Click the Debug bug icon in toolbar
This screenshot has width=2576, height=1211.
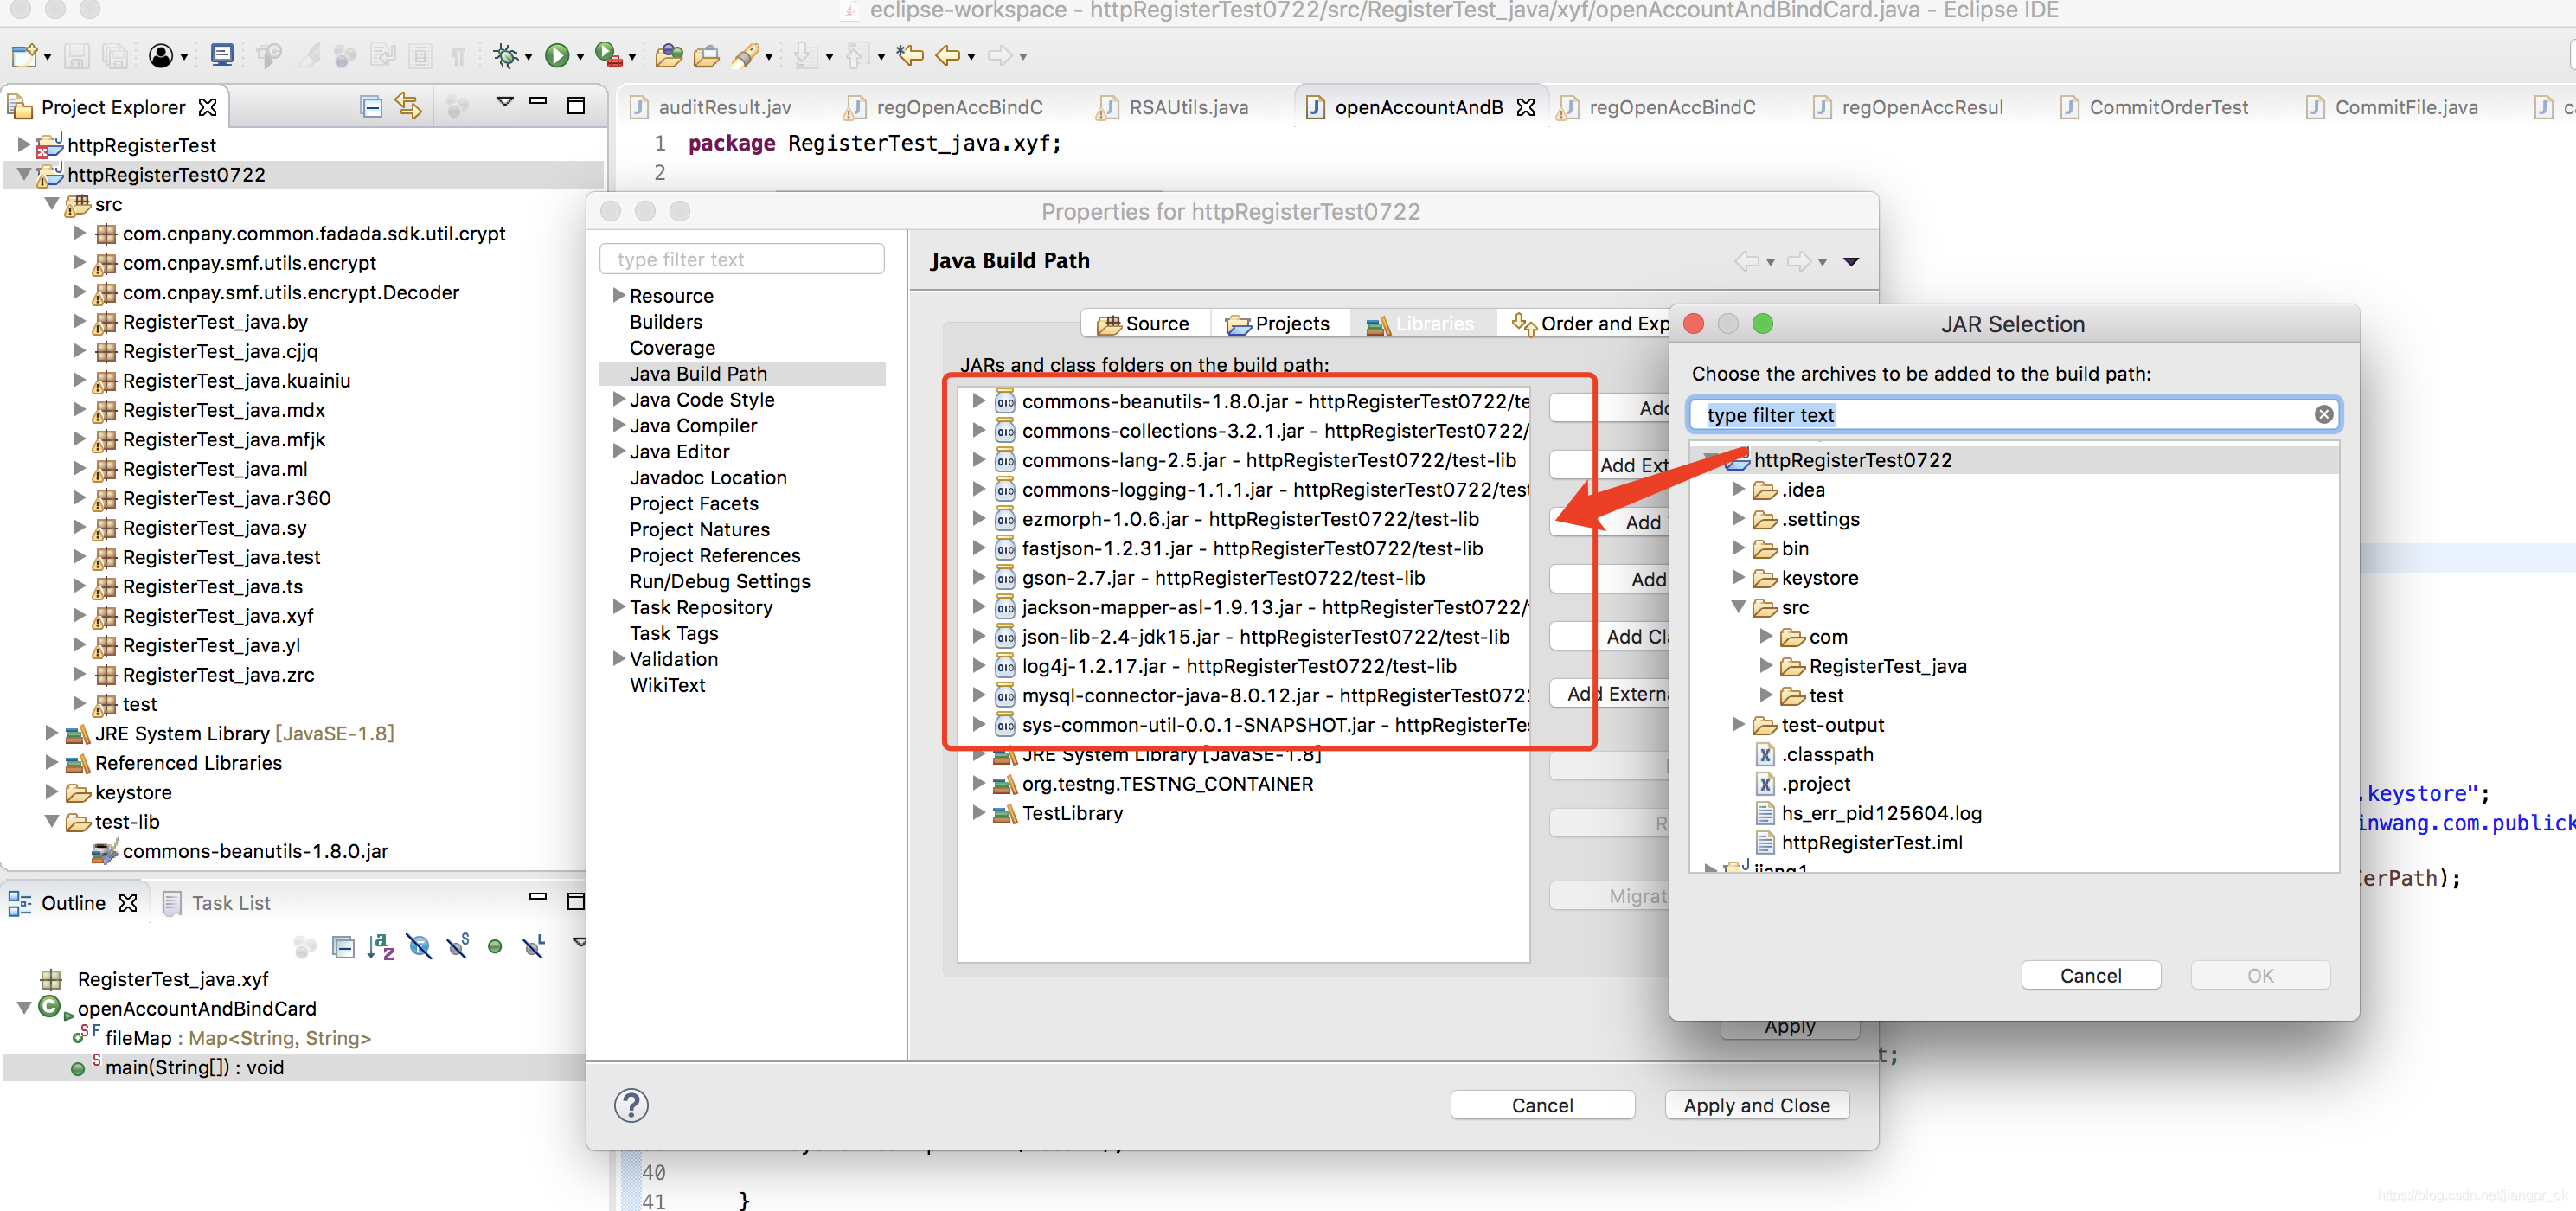506,56
